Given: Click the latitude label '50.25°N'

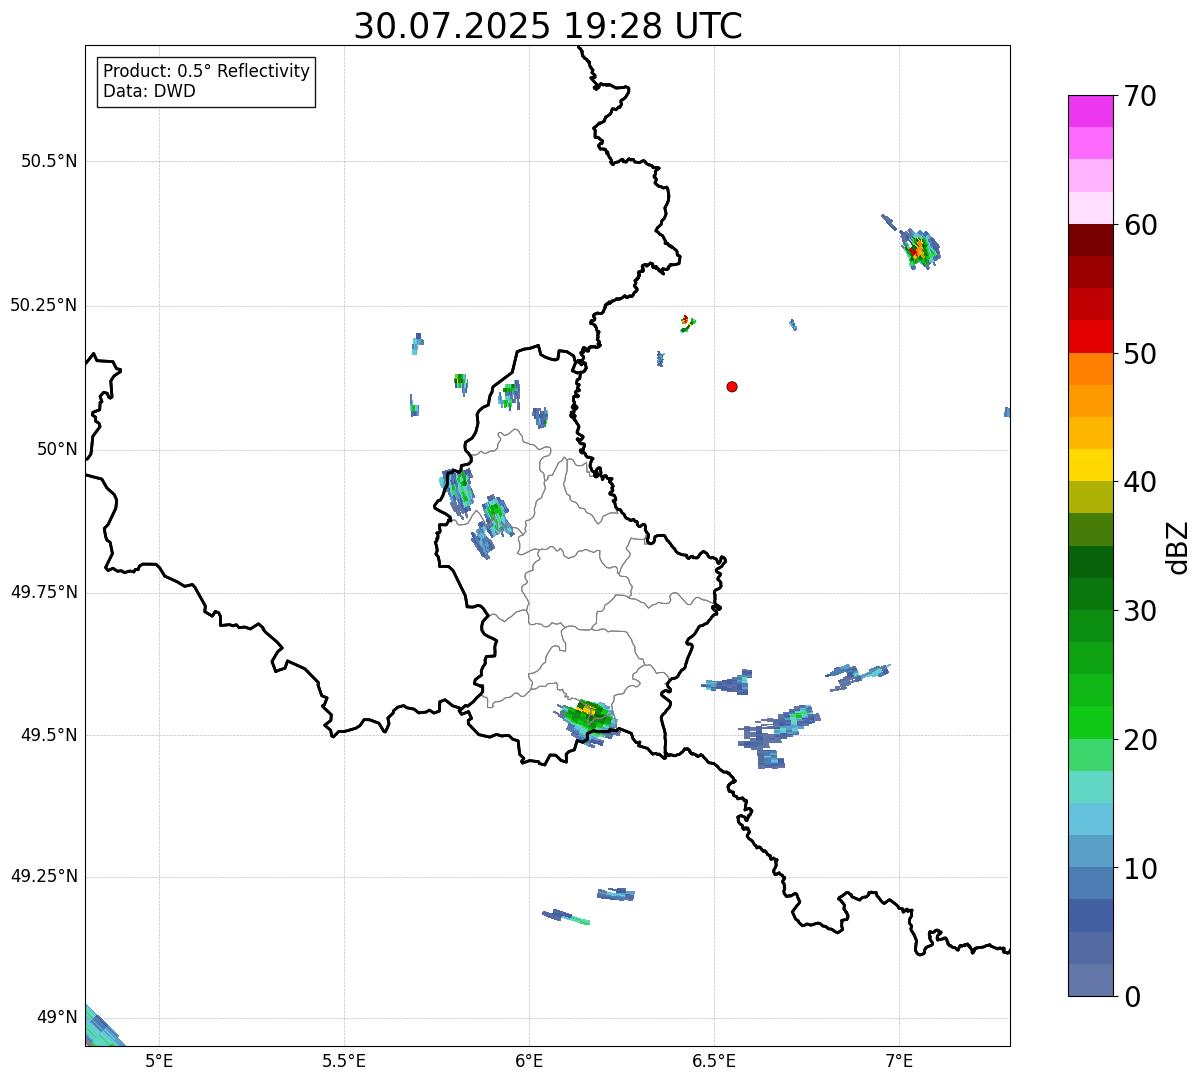Looking at the screenshot, I should pyautogui.click(x=44, y=305).
